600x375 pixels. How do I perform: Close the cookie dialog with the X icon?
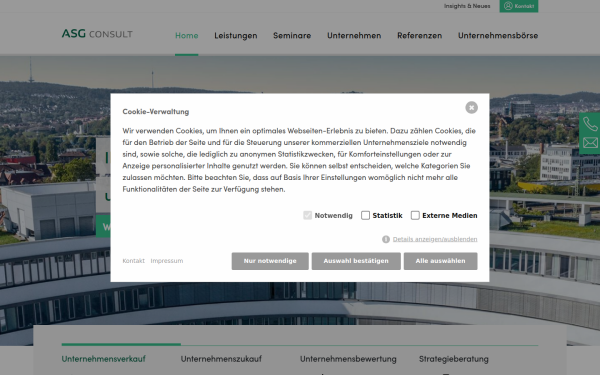pyautogui.click(x=471, y=108)
